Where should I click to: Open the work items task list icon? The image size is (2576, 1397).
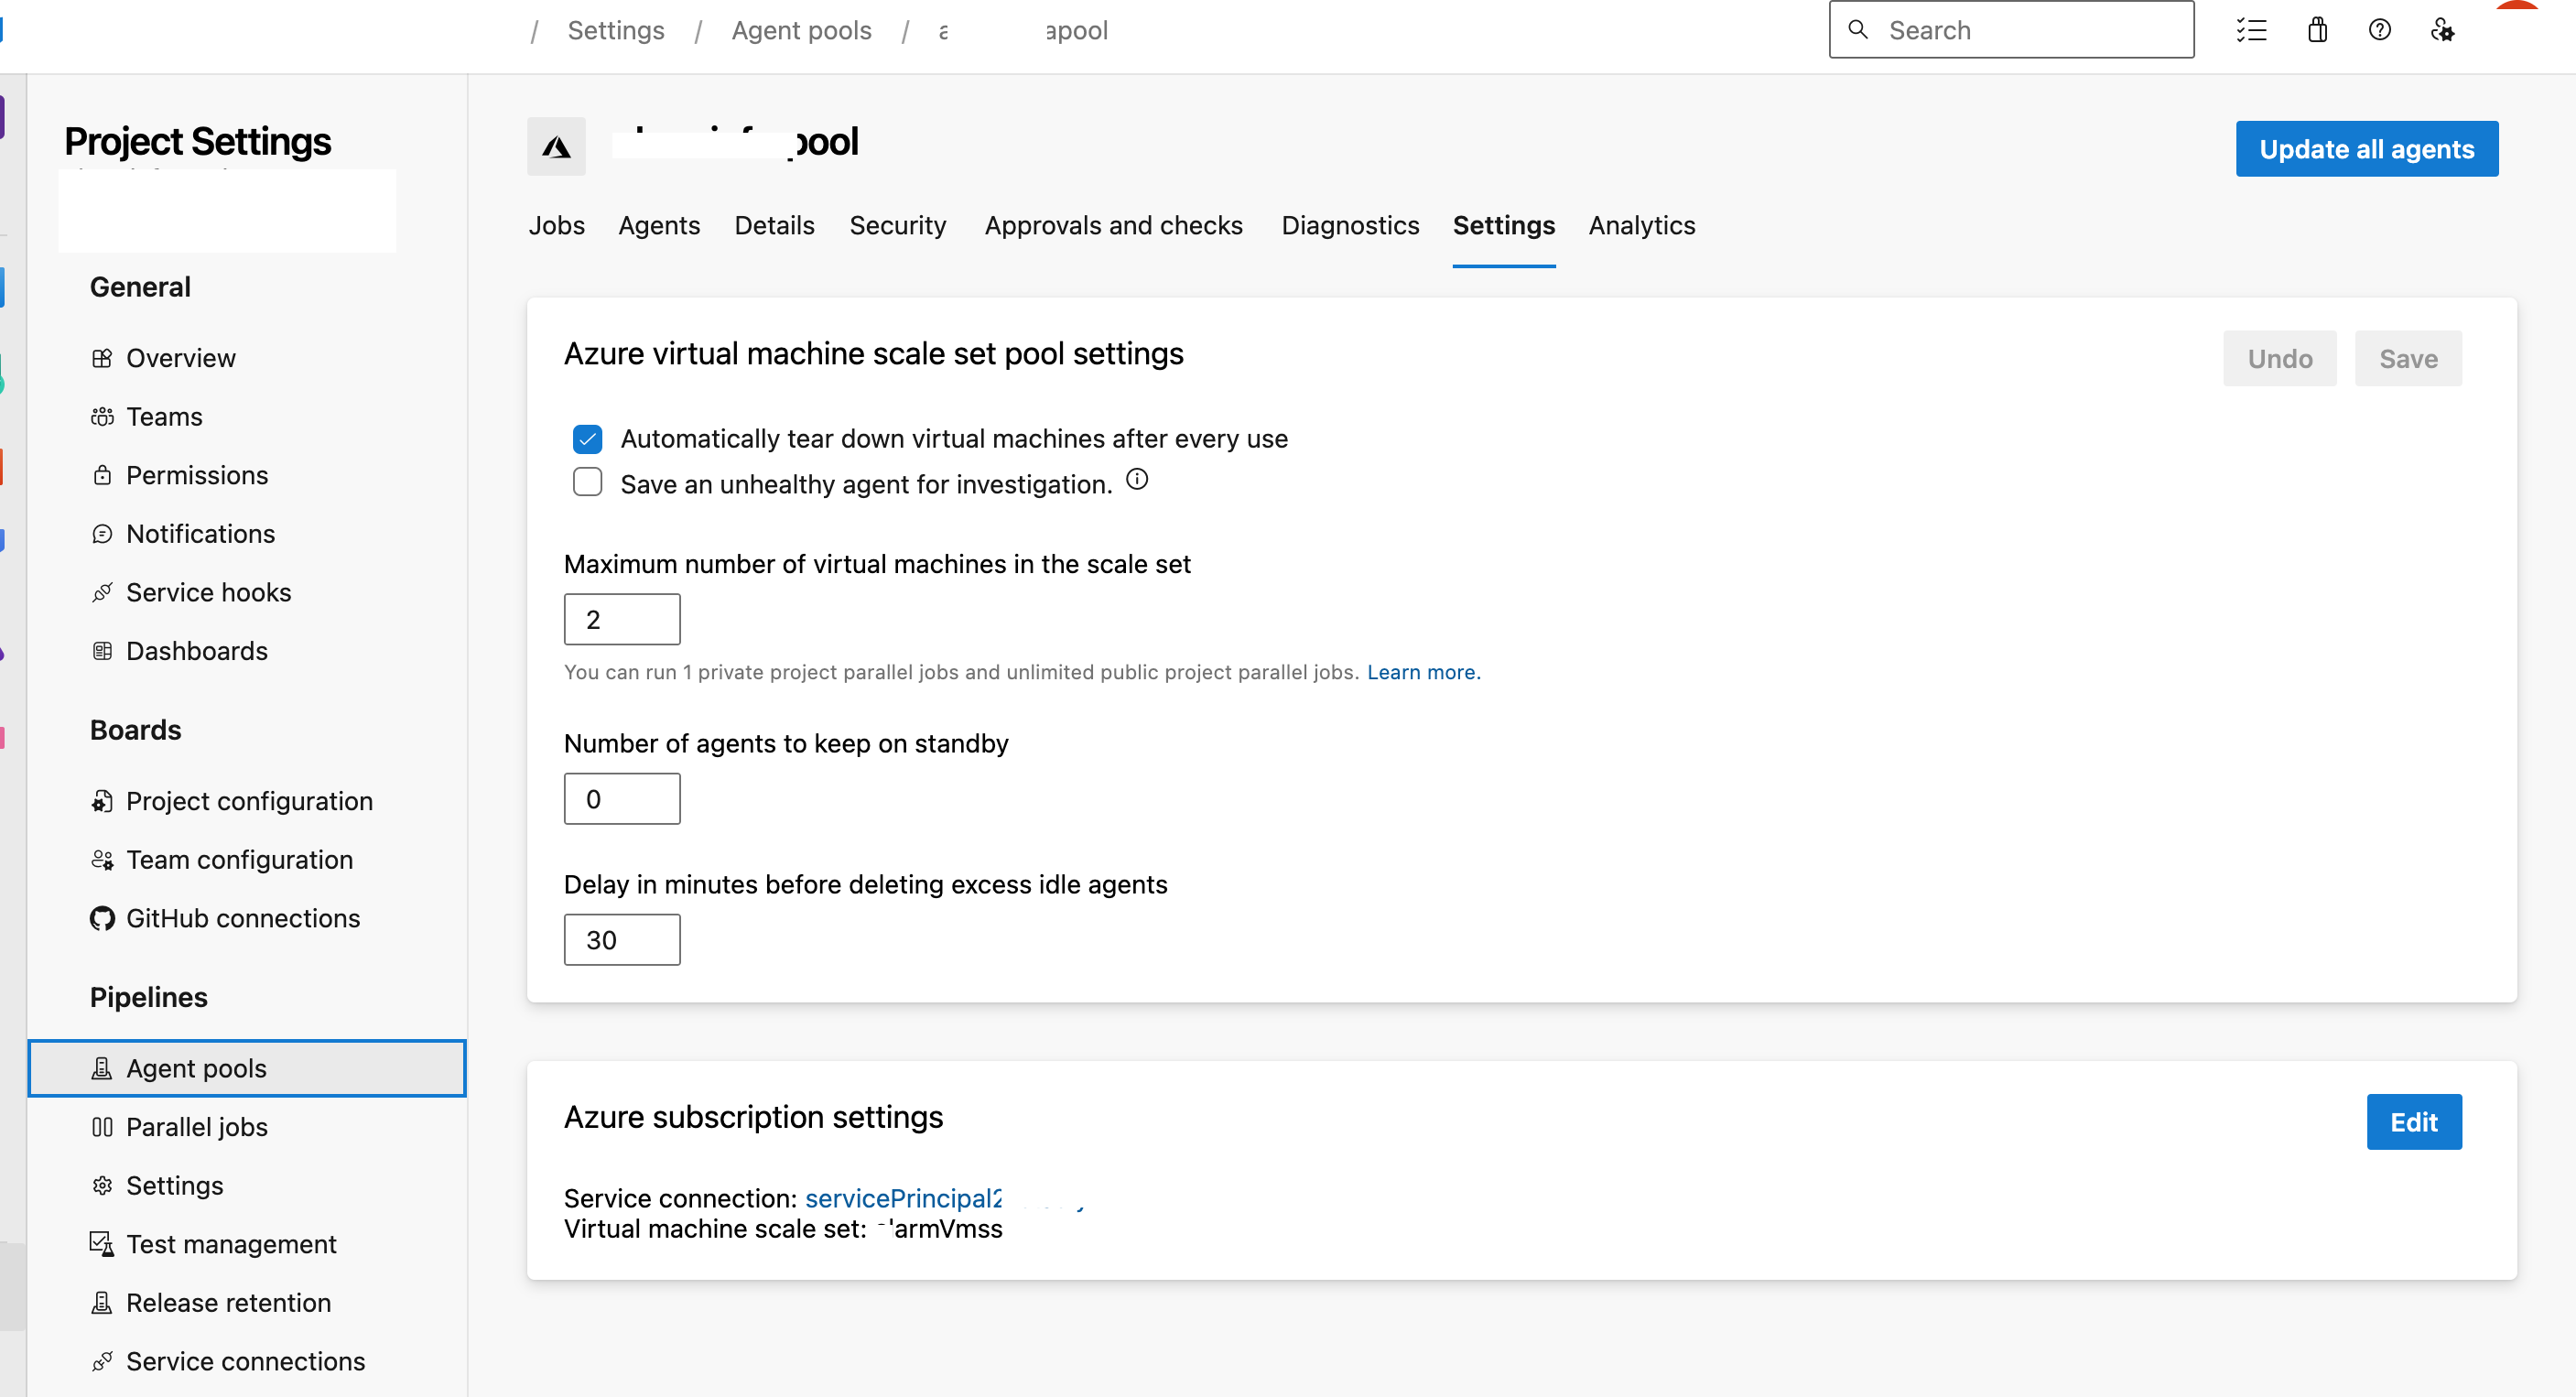2251,30
